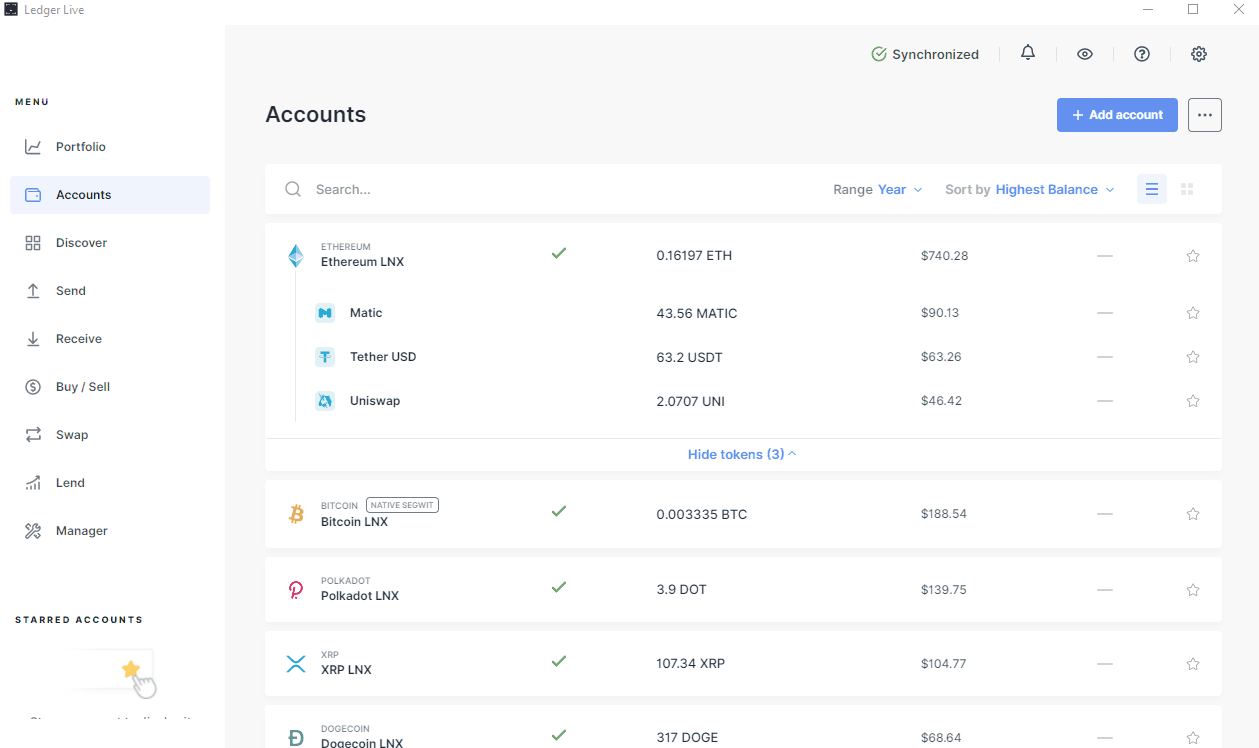Click the Uniswap token logo
Image resolution: width=1259 pixels, height=748 pixels.
click(x=324, y=401)
